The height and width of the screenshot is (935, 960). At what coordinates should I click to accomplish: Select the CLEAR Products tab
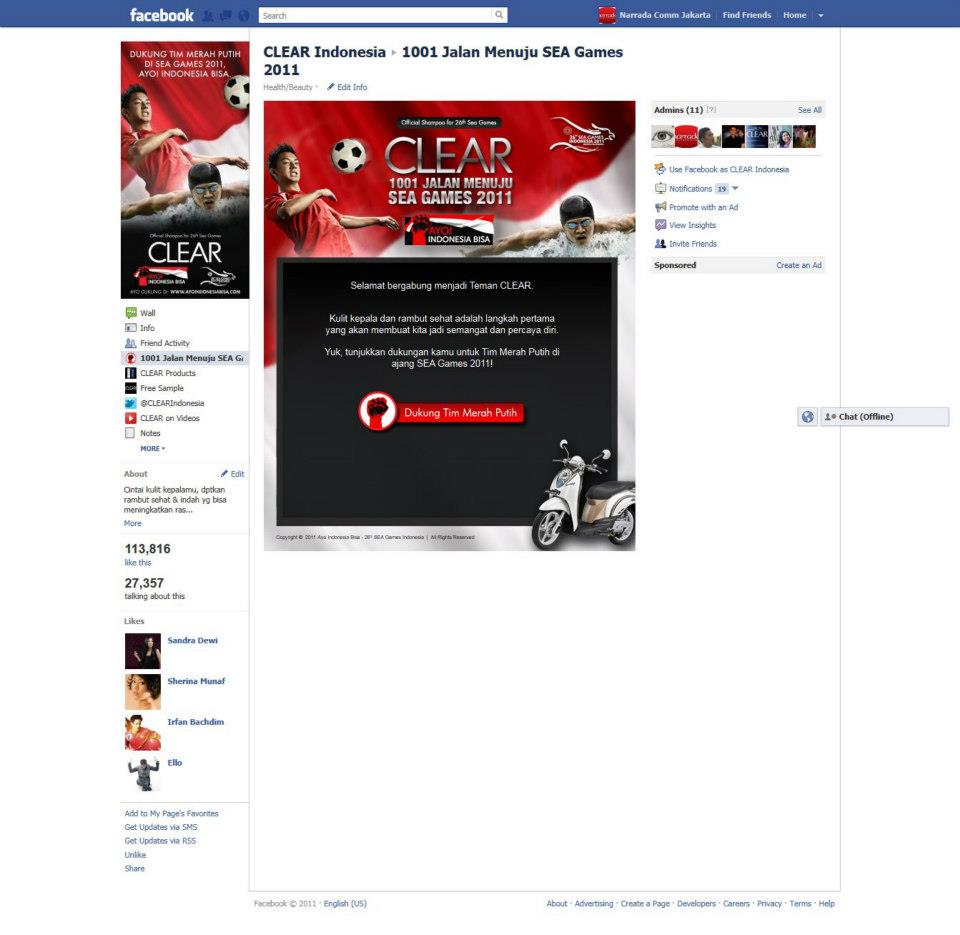coord(168,373)
